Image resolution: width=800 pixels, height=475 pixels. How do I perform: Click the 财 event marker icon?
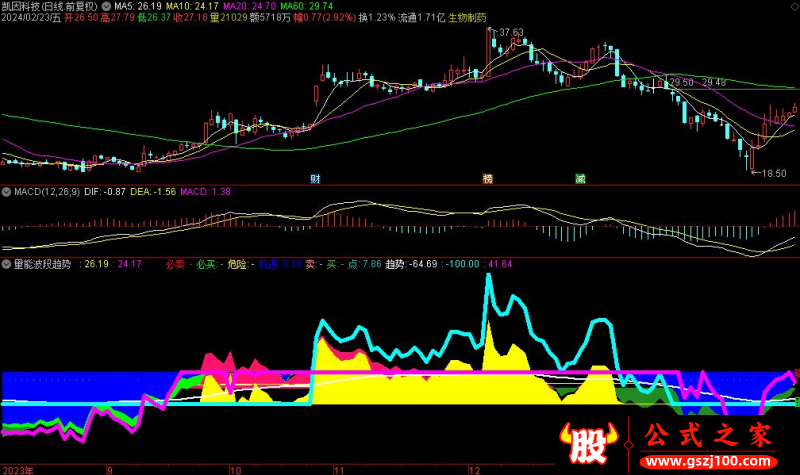[316, 179]
